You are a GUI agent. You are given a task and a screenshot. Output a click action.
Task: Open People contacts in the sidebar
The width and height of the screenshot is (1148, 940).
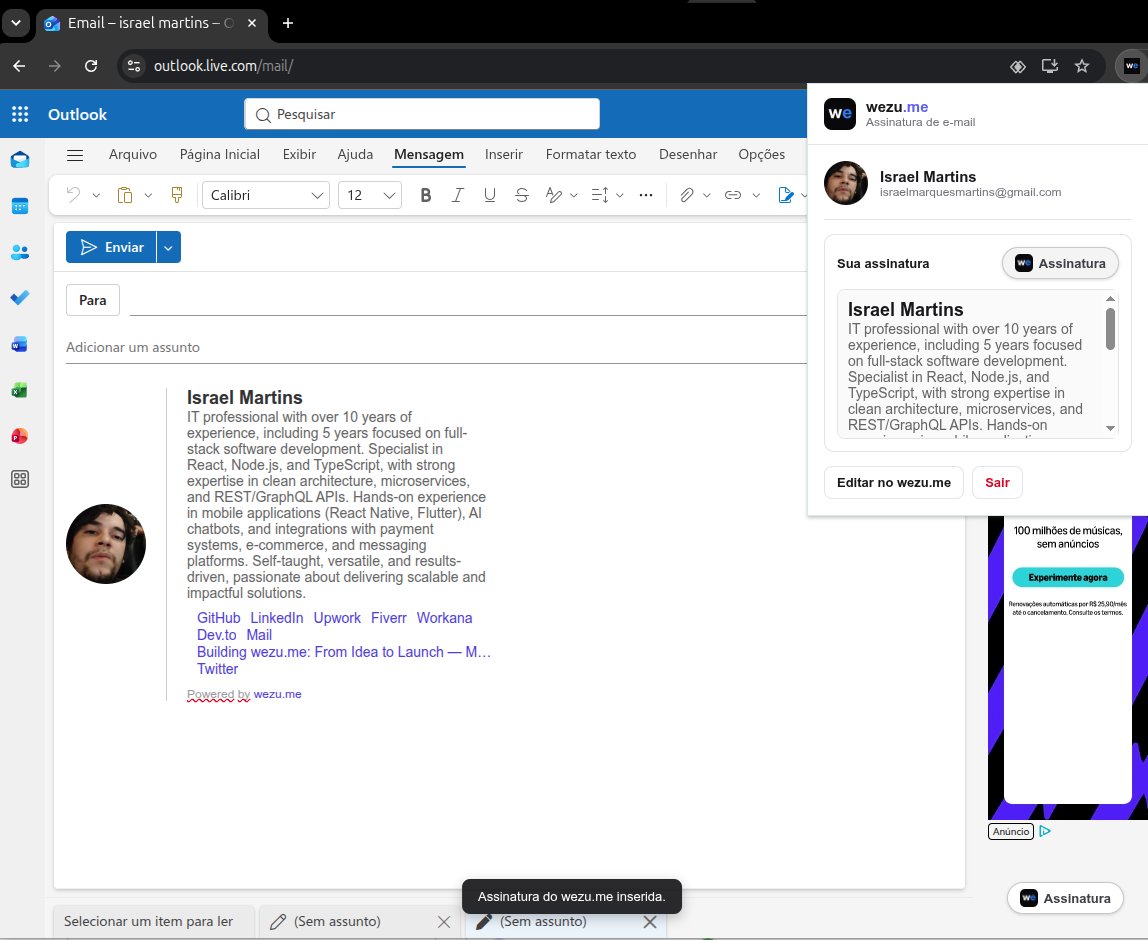[x=20, y=253]
